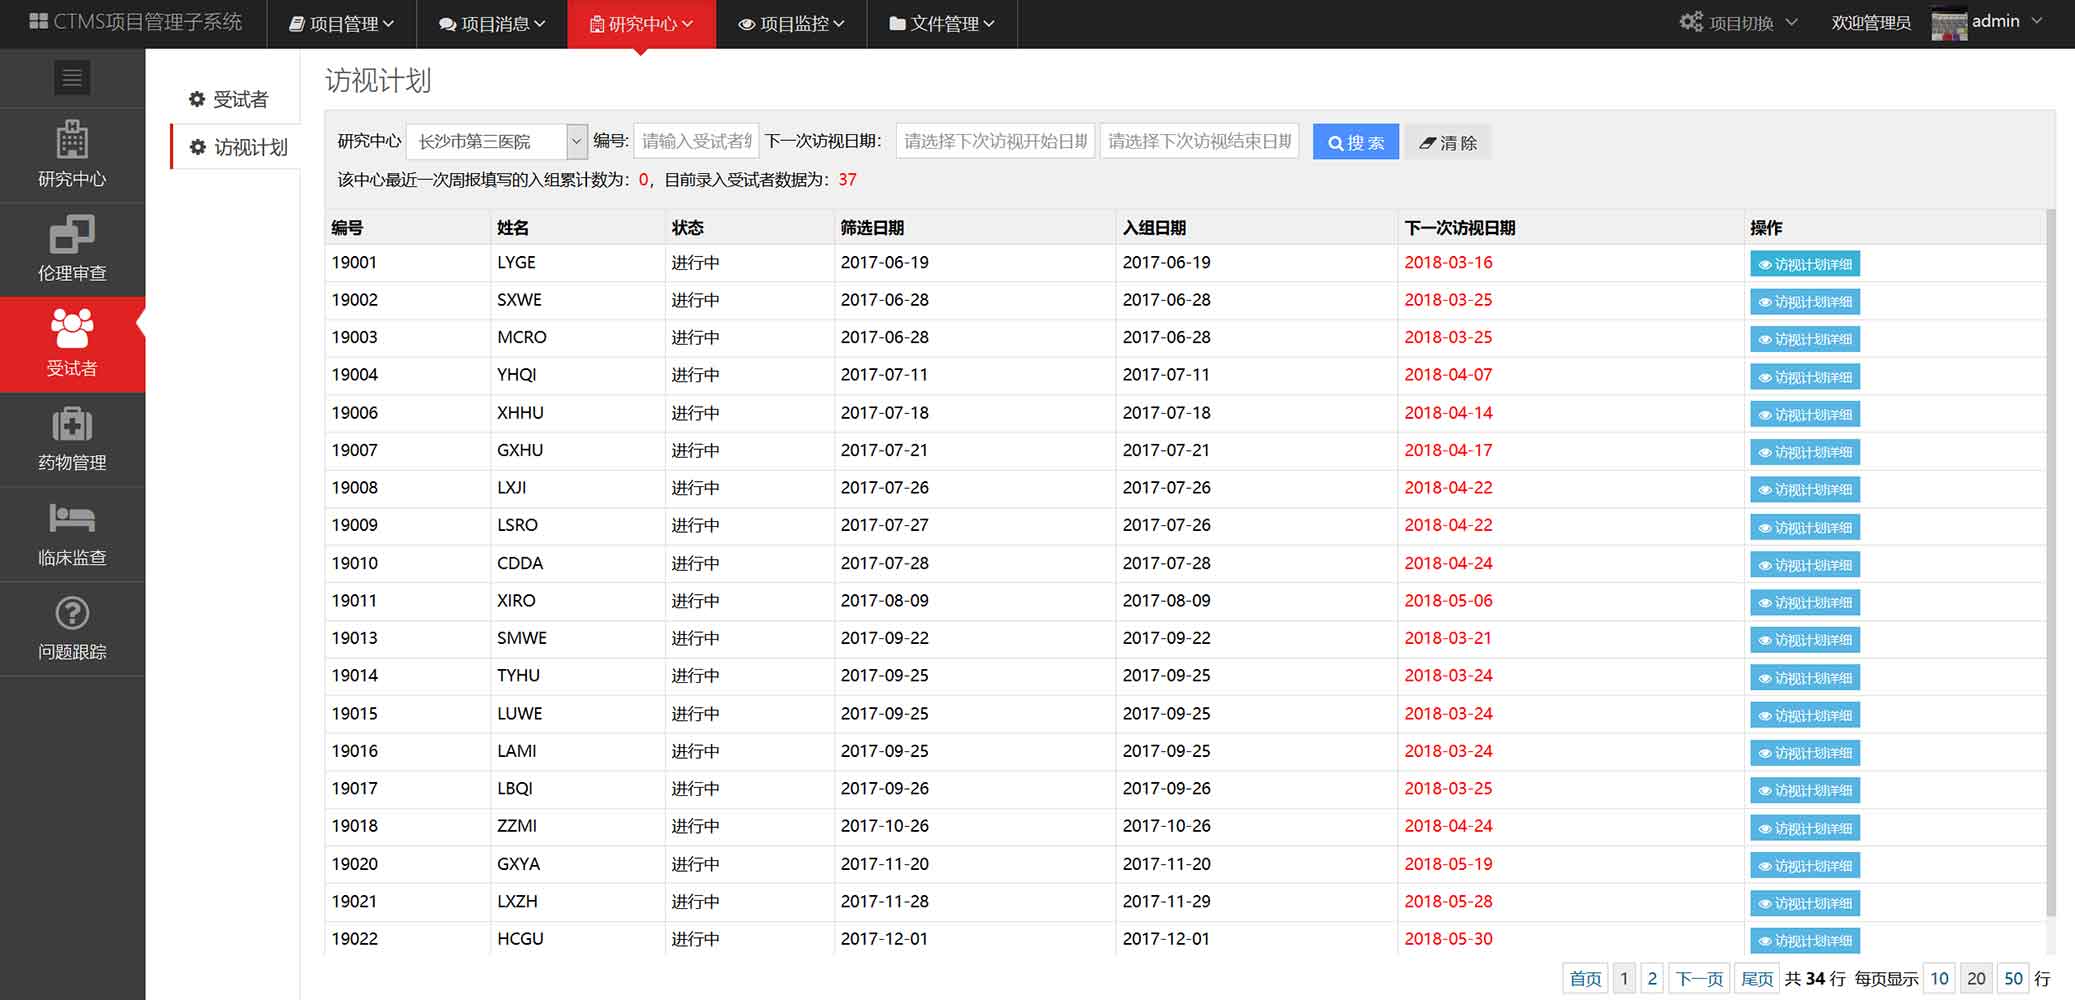Image resolution: width=2075 pixels, height=1000 pixels.
Task: Click page 1 in pagination
Action: (x=1624, y=978)
